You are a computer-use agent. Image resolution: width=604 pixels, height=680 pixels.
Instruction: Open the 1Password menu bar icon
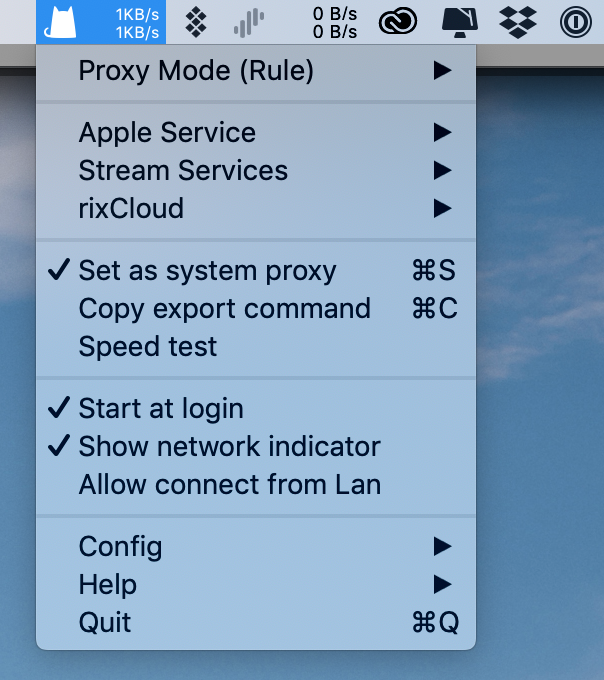(x=574, y=22)
